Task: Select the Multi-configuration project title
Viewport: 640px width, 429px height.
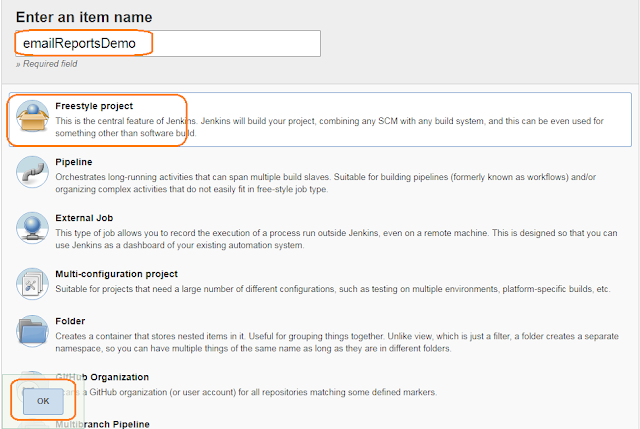Action: pos(117,273)
